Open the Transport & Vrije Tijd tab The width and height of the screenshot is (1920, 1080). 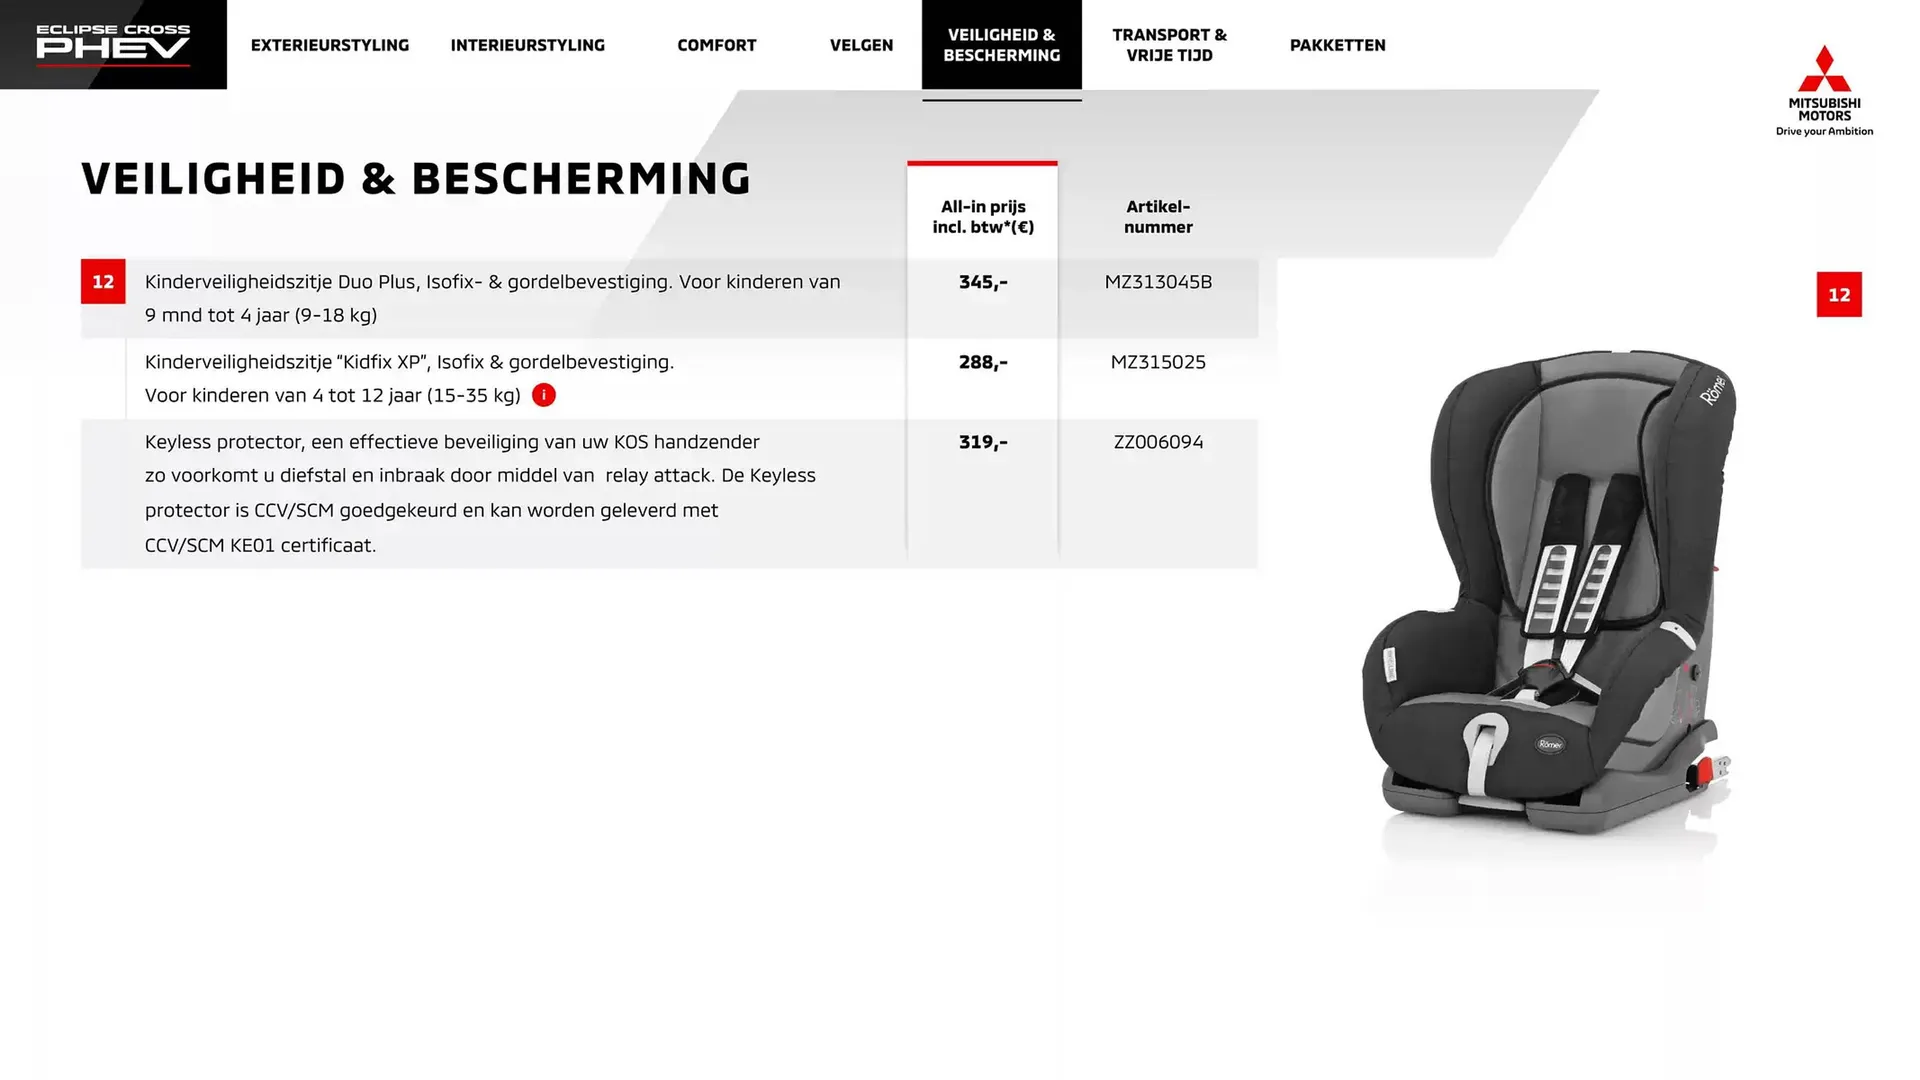(1169, 45)
